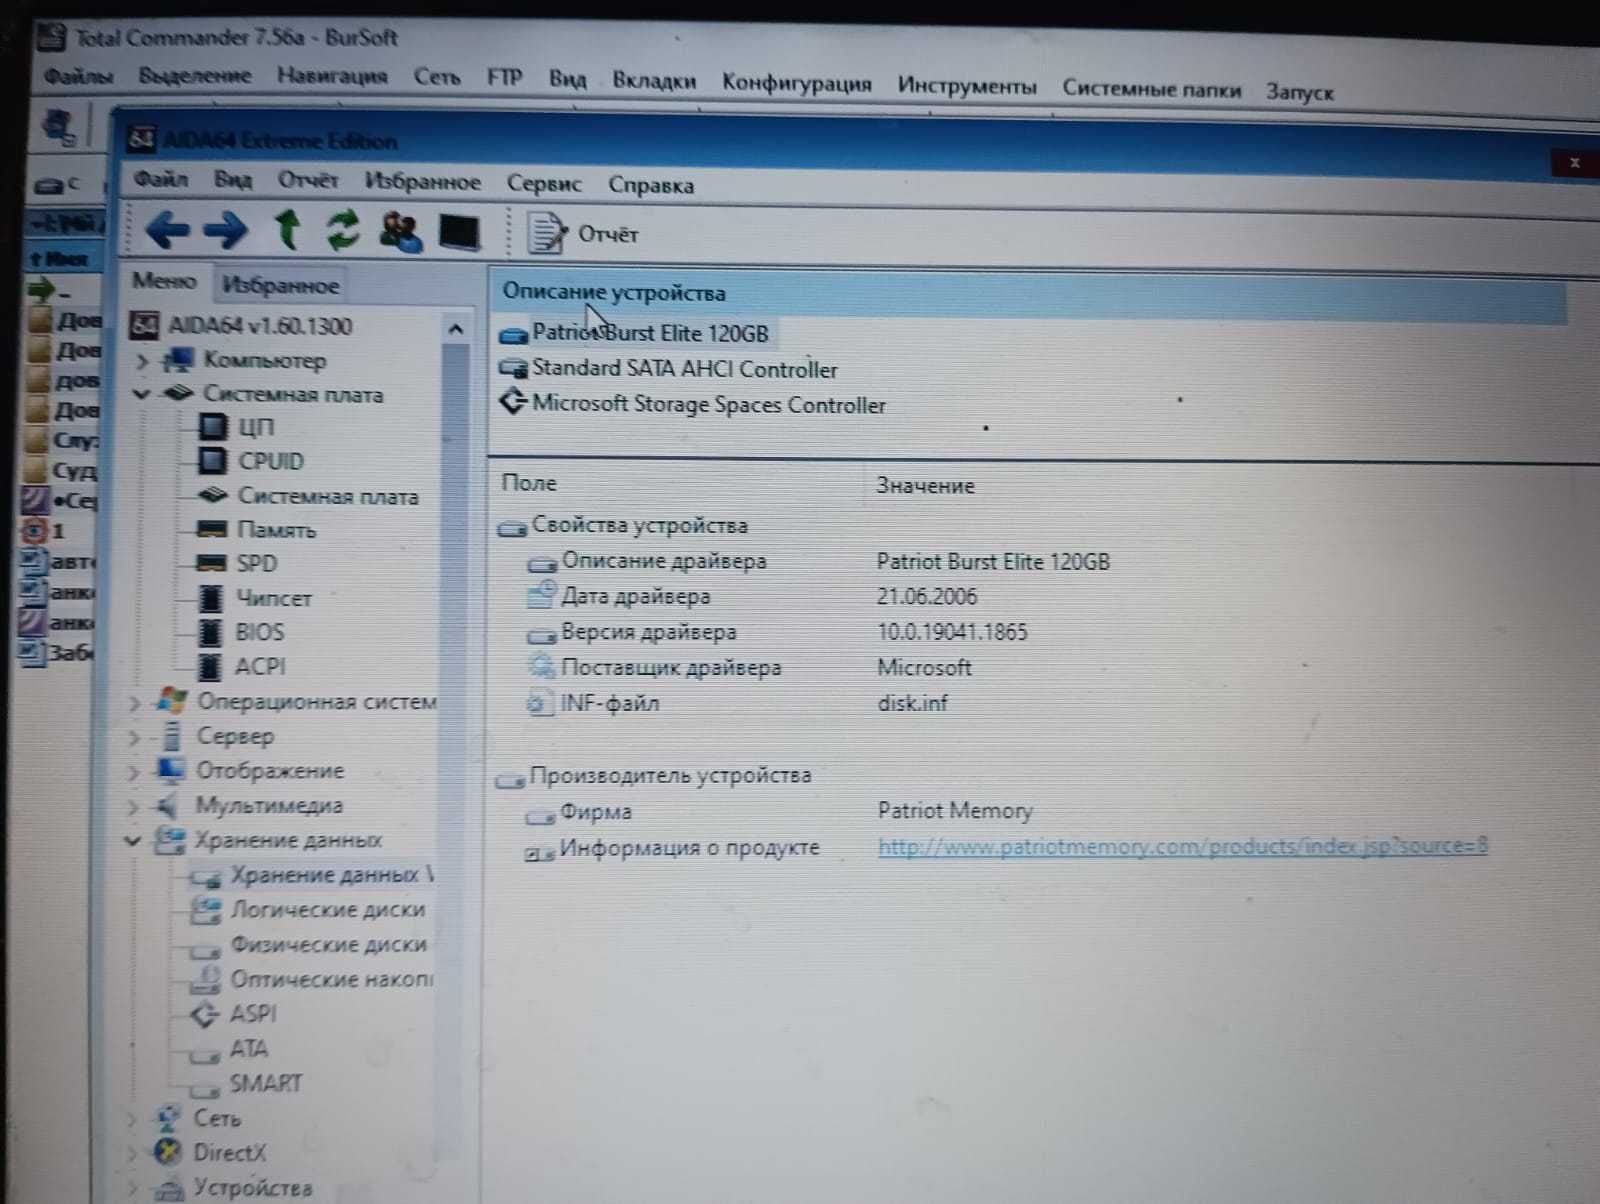Image resolution: width=1600 pixels, height=1204 pixels.
Task: Select Оптические накопители tree item
Action: point(313,979)
